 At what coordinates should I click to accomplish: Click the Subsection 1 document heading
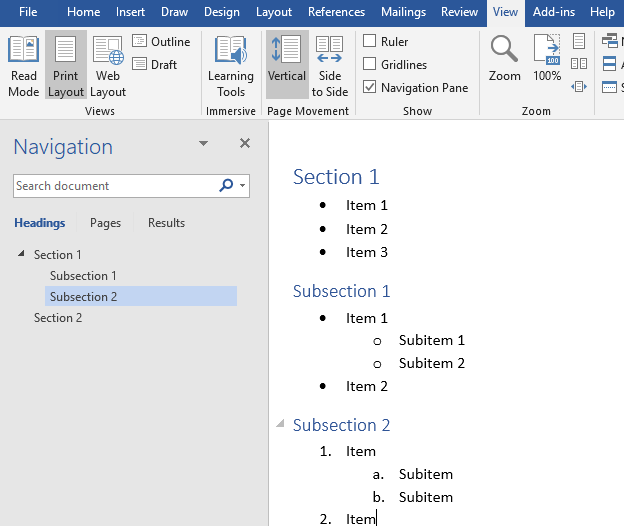341,291
